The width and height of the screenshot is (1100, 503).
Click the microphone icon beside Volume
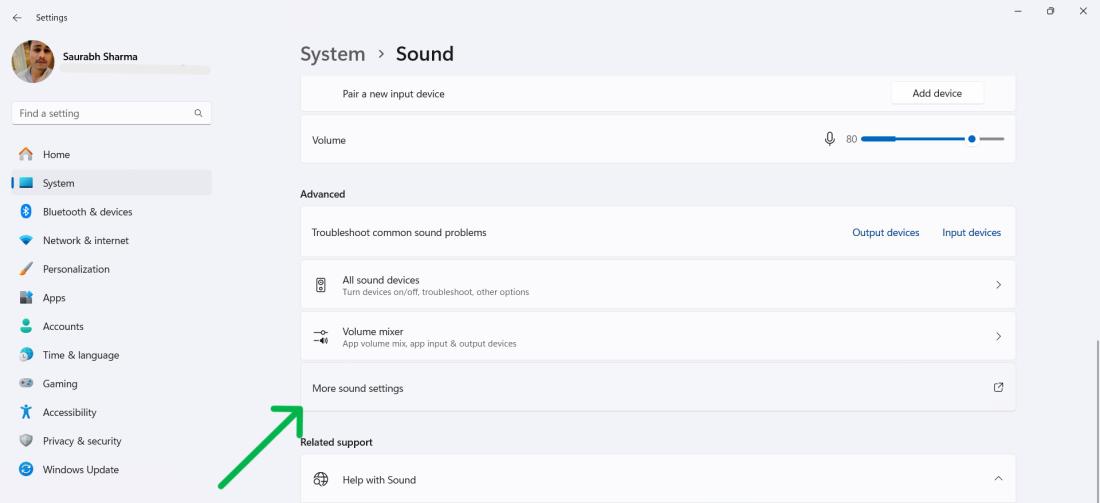tap(829, 139)
